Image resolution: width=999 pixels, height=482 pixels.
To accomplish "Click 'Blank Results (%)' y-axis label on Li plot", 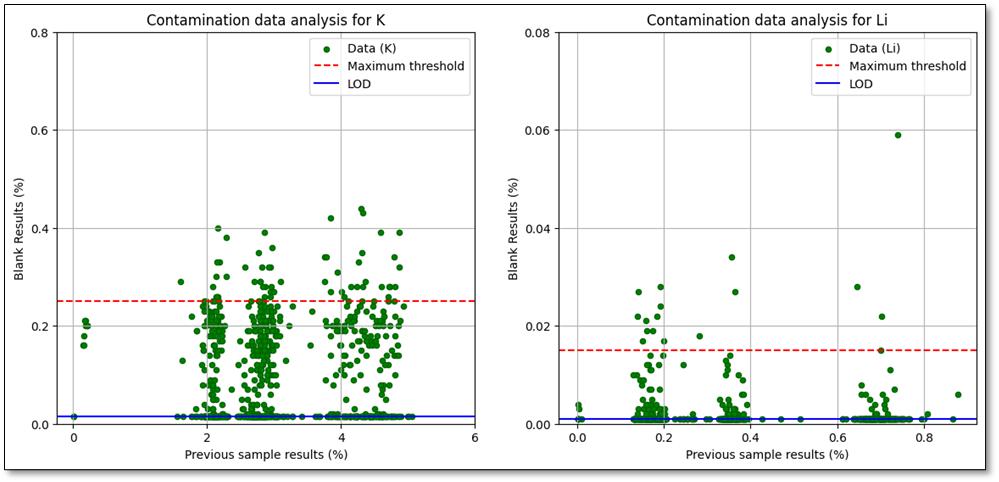I will 514,229.
